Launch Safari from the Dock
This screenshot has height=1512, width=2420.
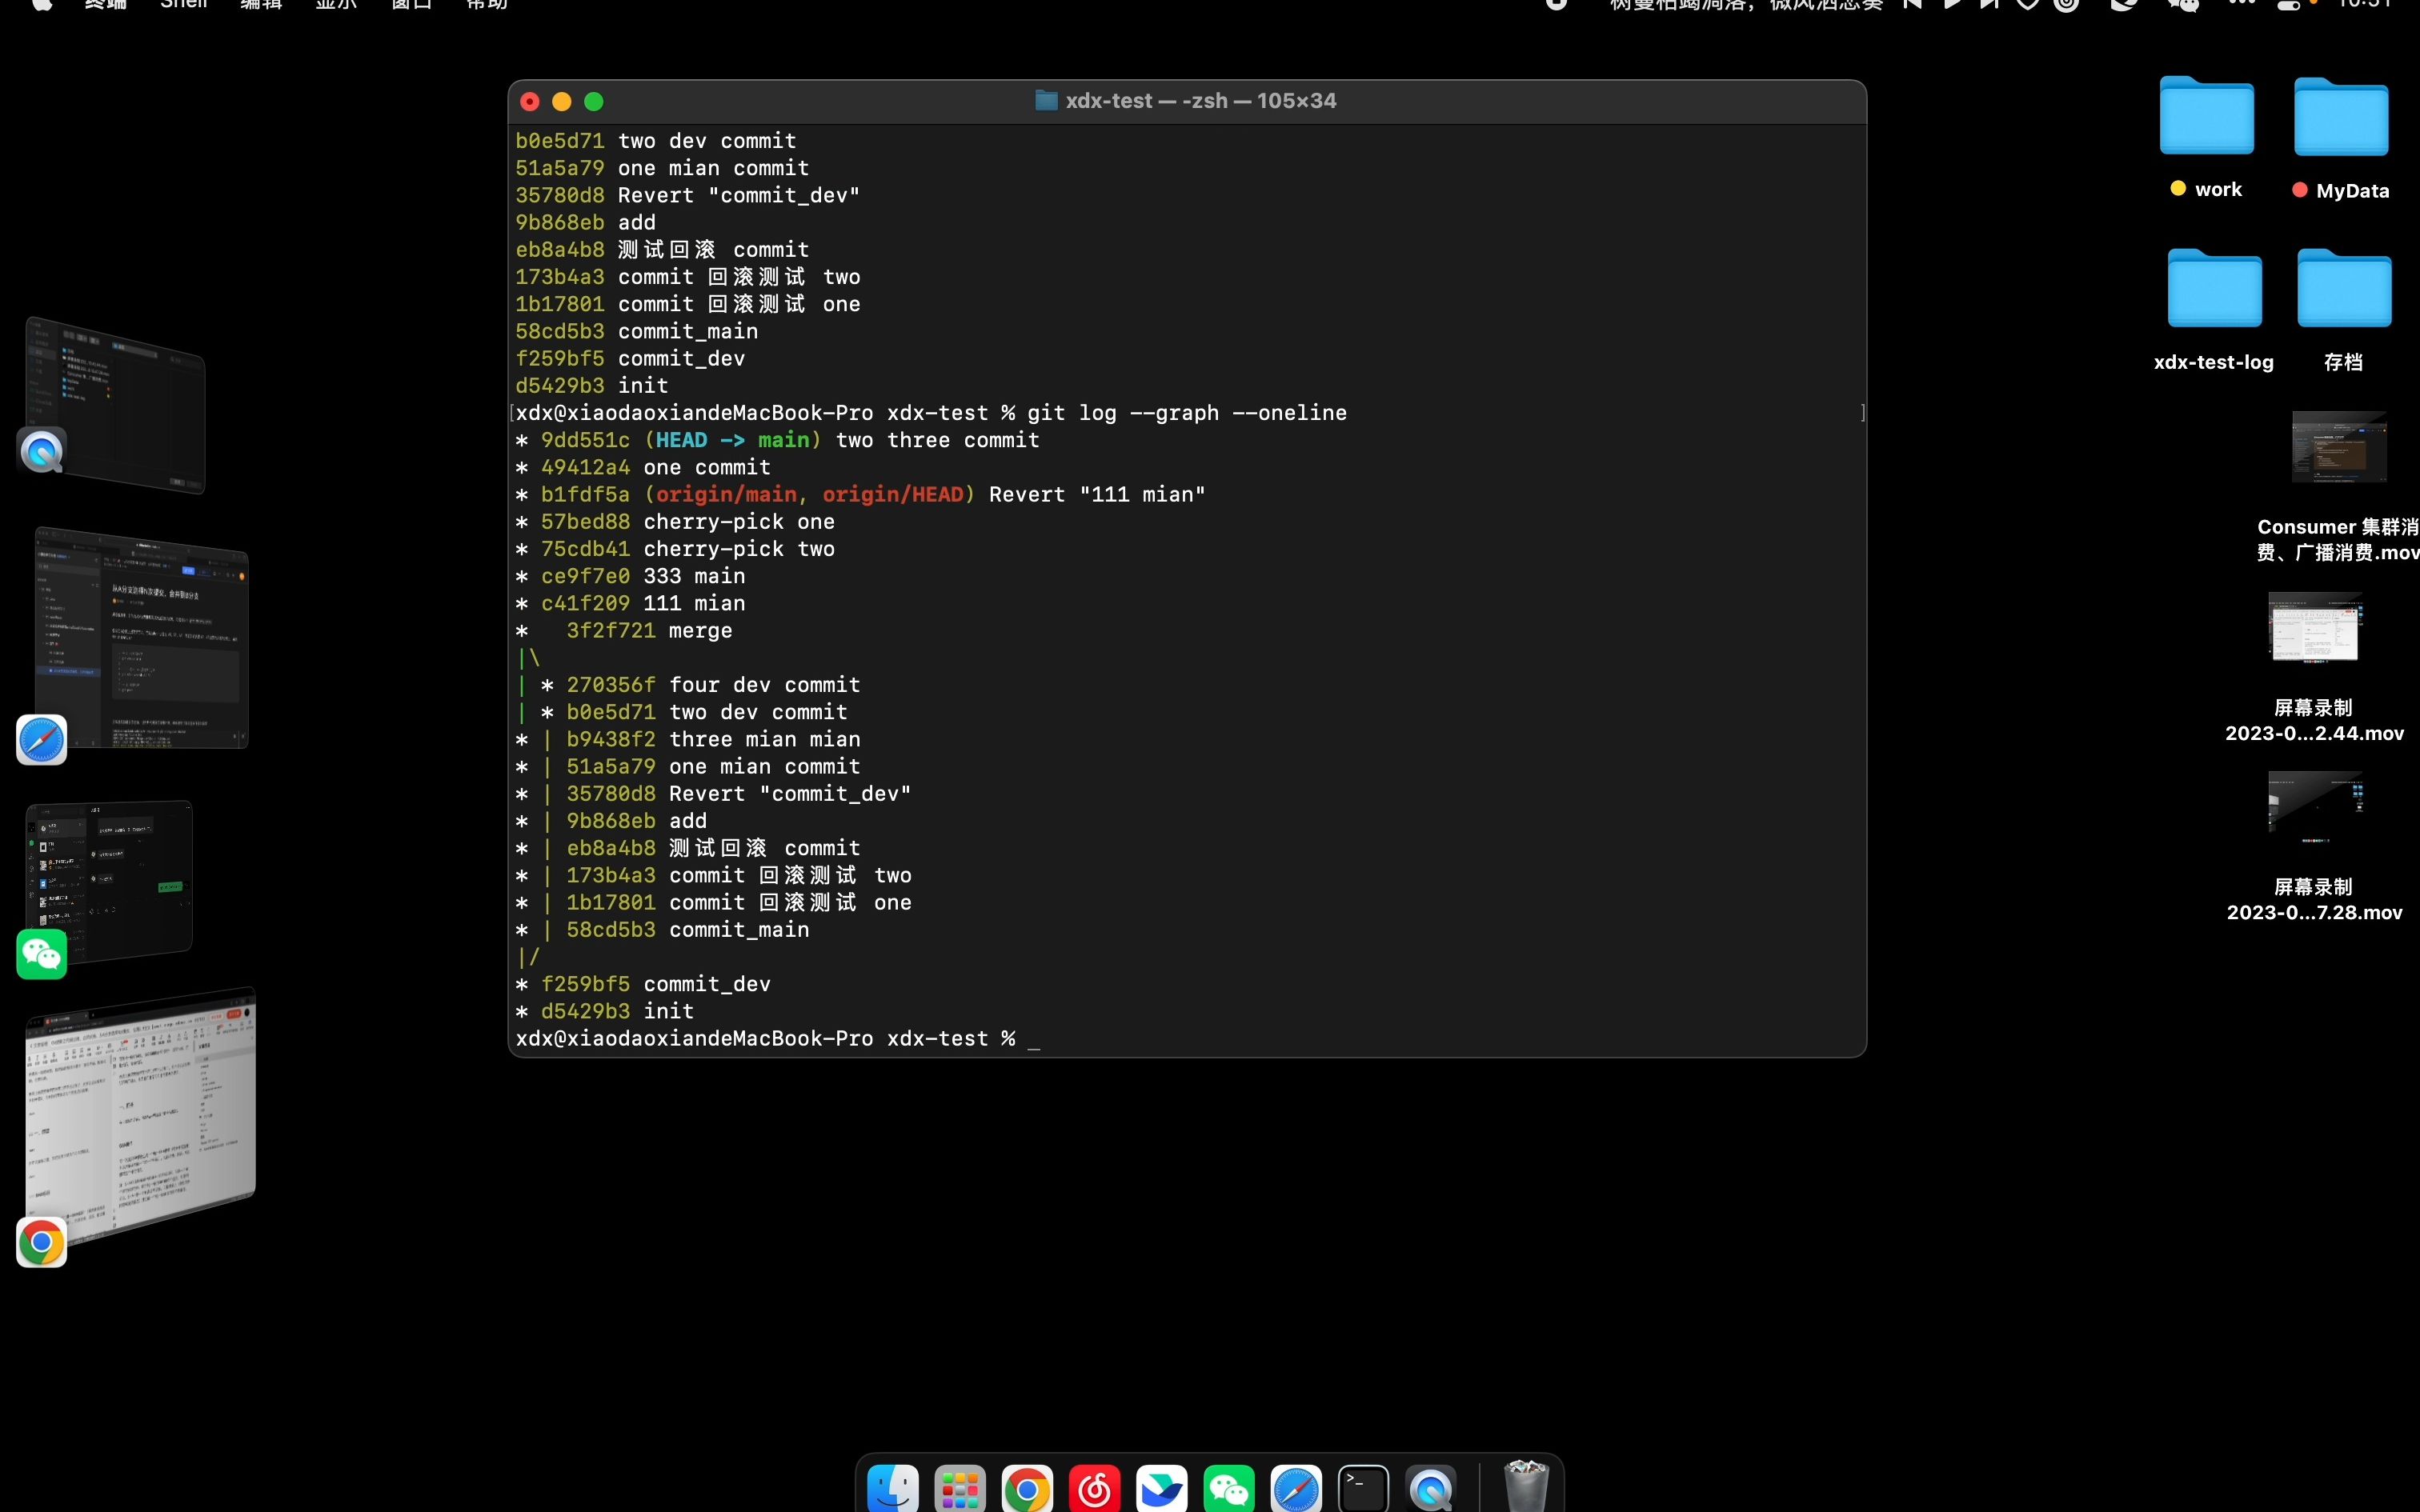point(1296,1489)
